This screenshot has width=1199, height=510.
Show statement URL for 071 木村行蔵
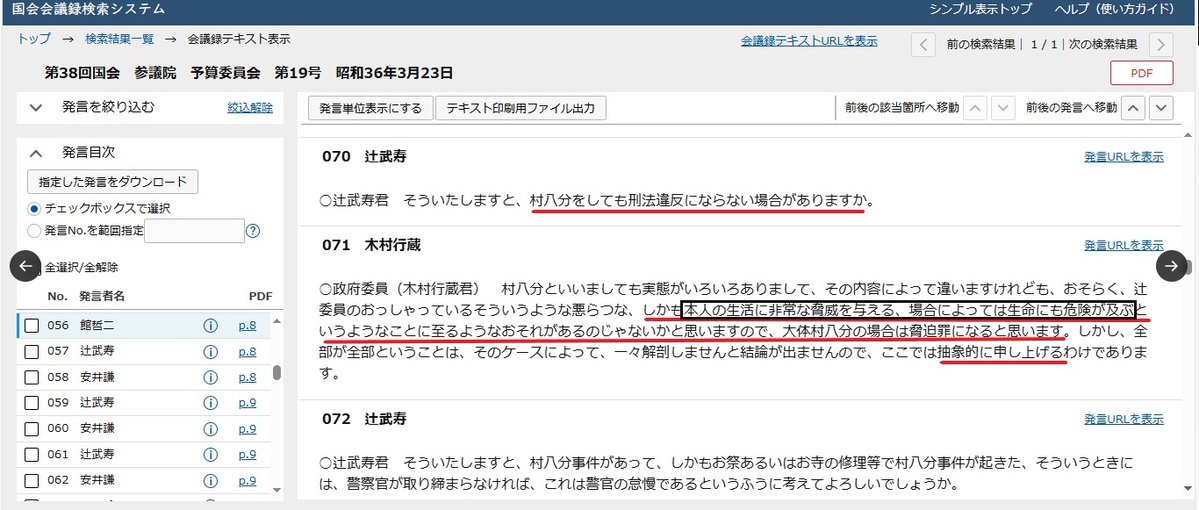[x=1124, y=245]
